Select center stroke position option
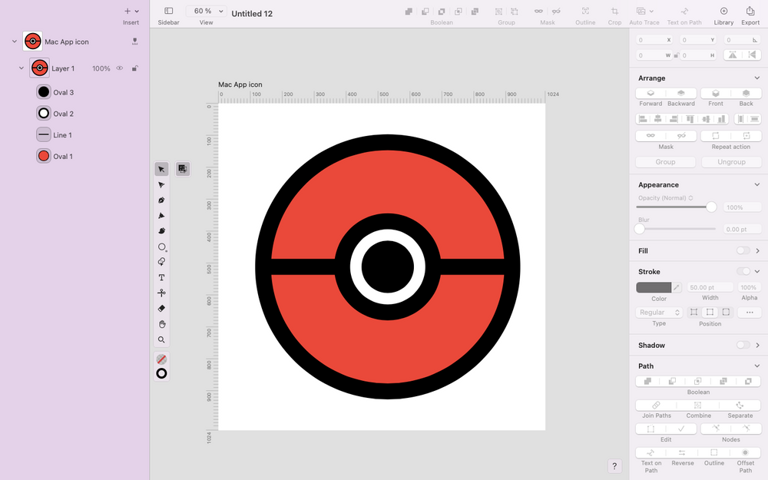 point(710,312)
